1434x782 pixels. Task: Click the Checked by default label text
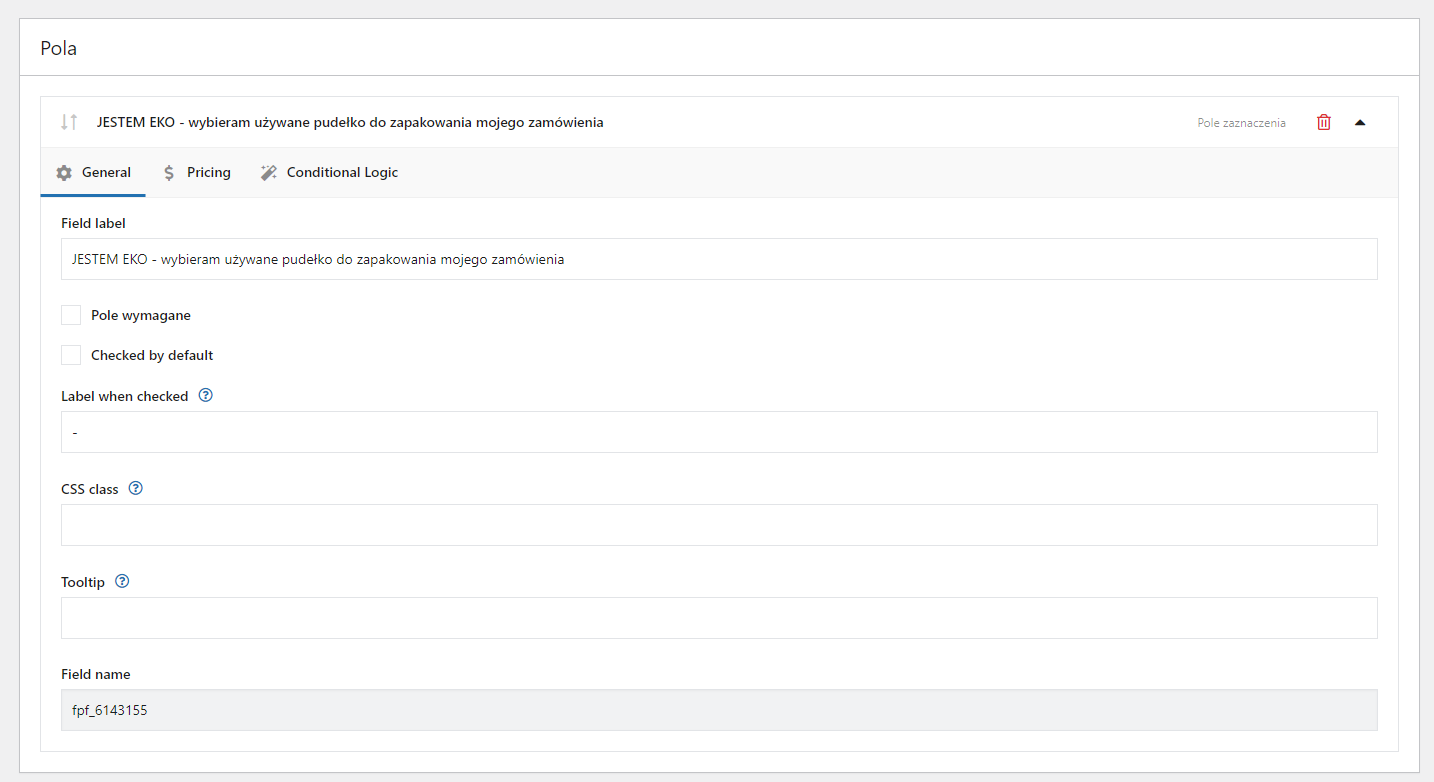[152, 355]
